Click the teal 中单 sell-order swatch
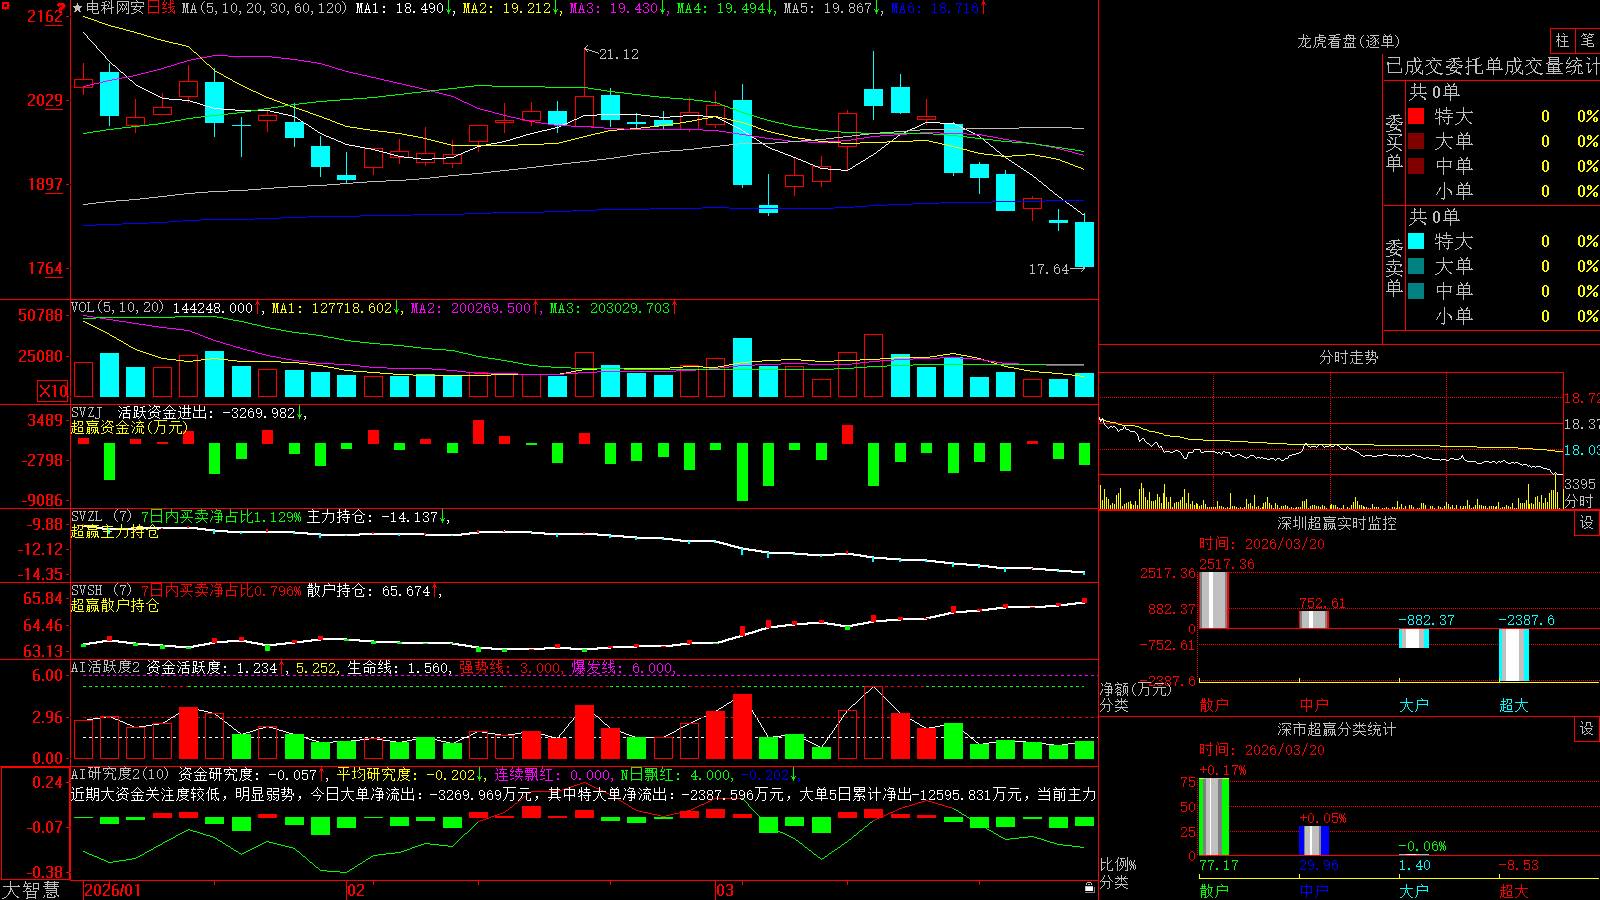Image resolution: width=1600 pixels, height=900 pixels. pyautogui.click(x=1416, y=290)
